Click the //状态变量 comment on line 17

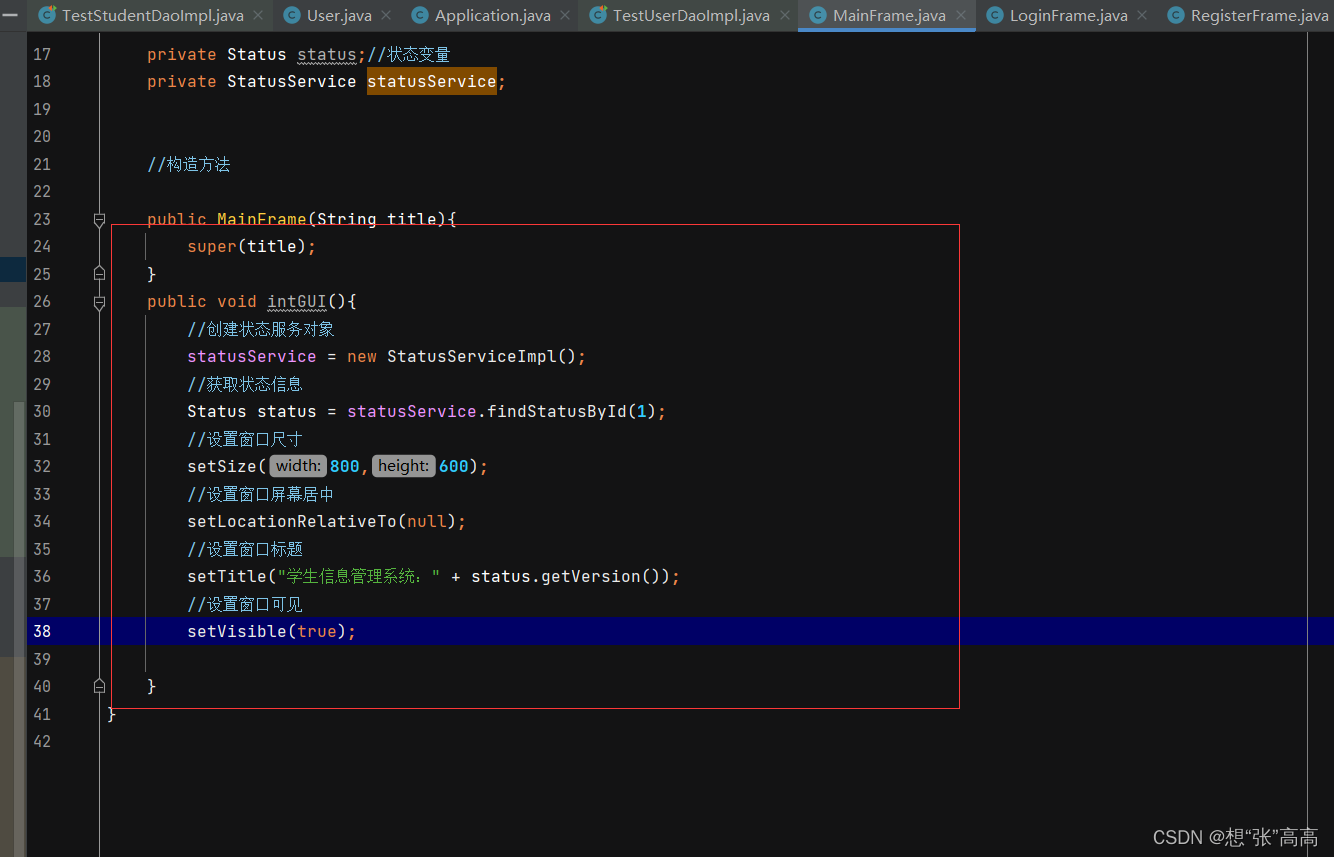tap(409, 54)
